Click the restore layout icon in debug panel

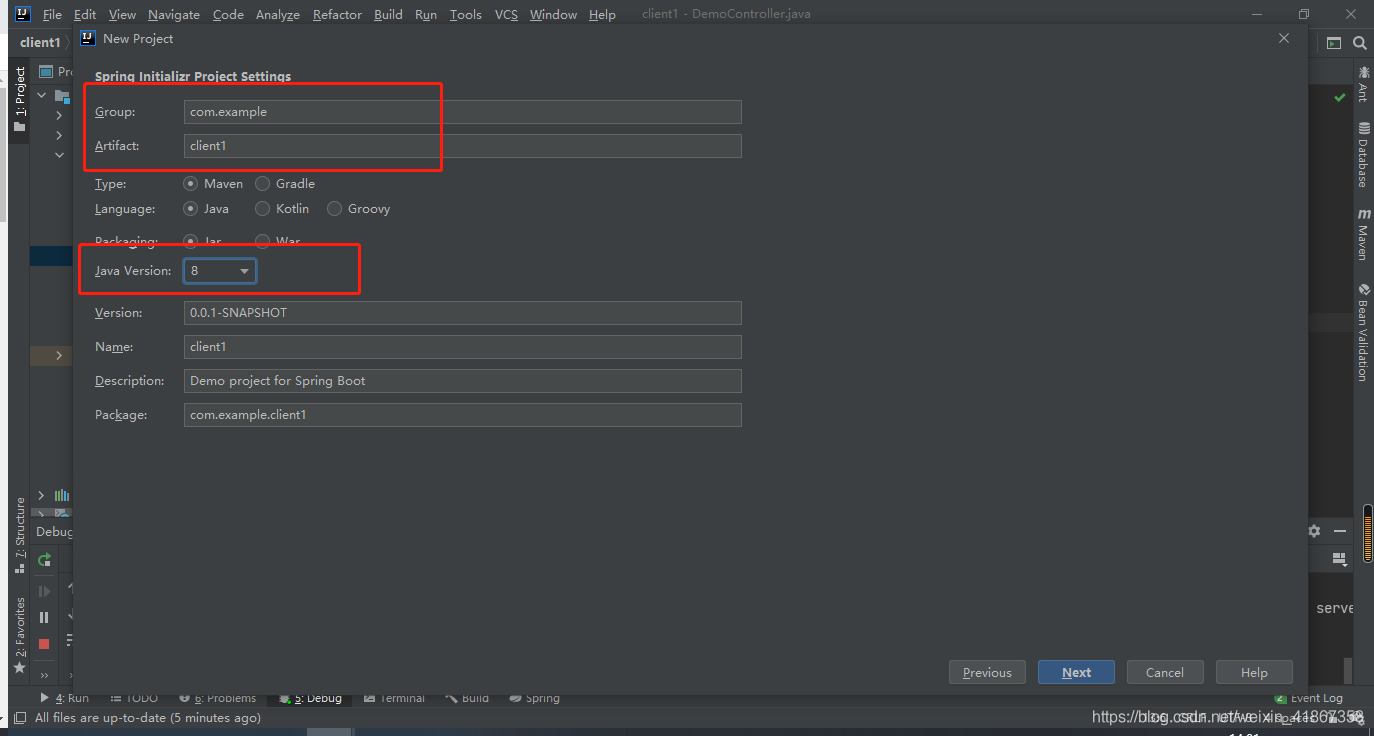pyautogui.click(x=1340, y=560)
